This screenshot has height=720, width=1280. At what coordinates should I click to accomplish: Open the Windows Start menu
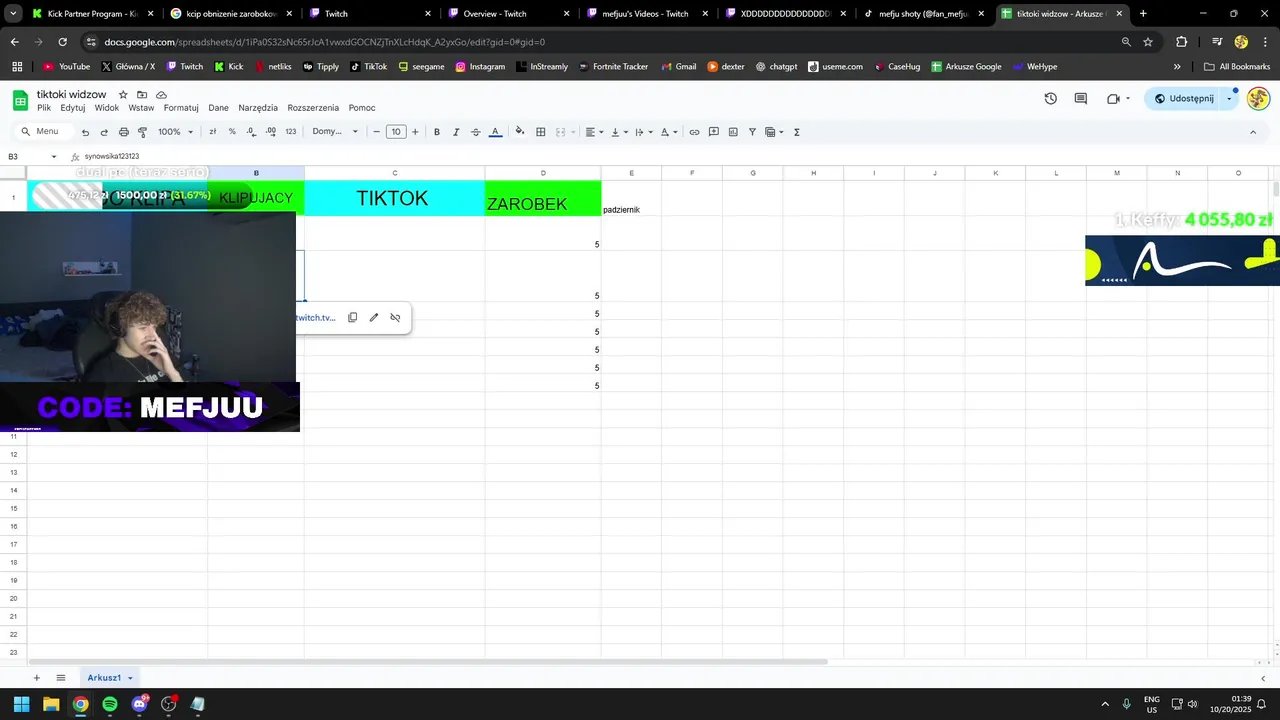(x=21, y=704)
